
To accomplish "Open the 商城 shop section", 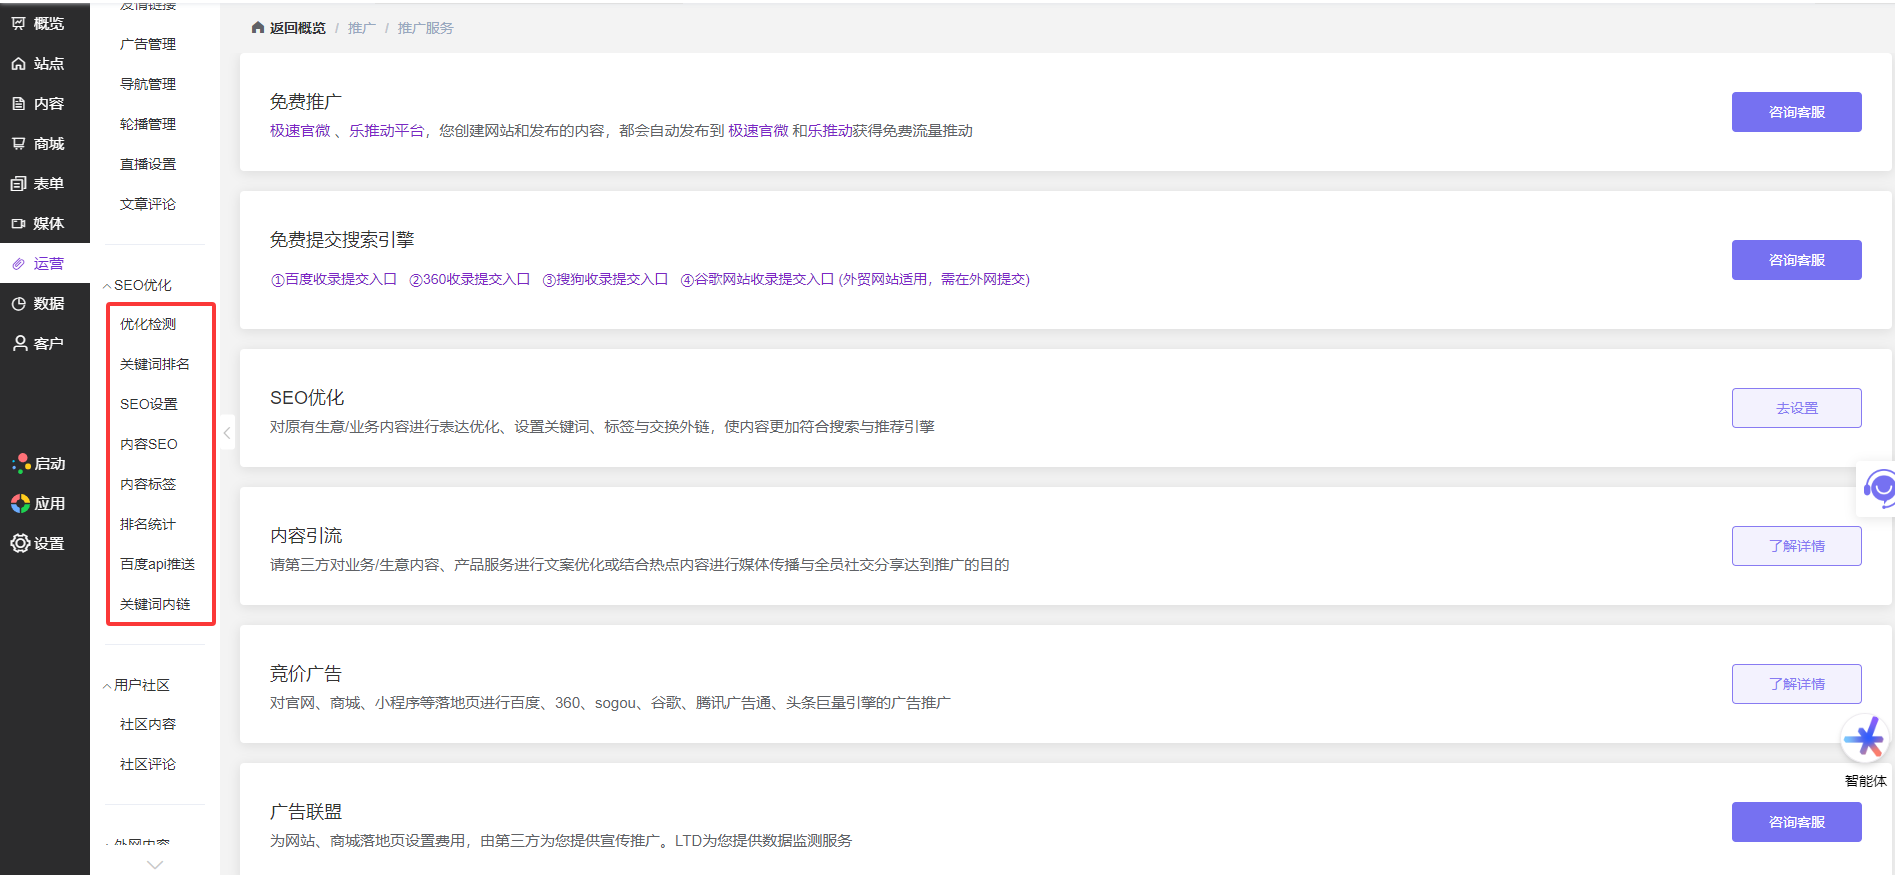I will pos(38,143).
